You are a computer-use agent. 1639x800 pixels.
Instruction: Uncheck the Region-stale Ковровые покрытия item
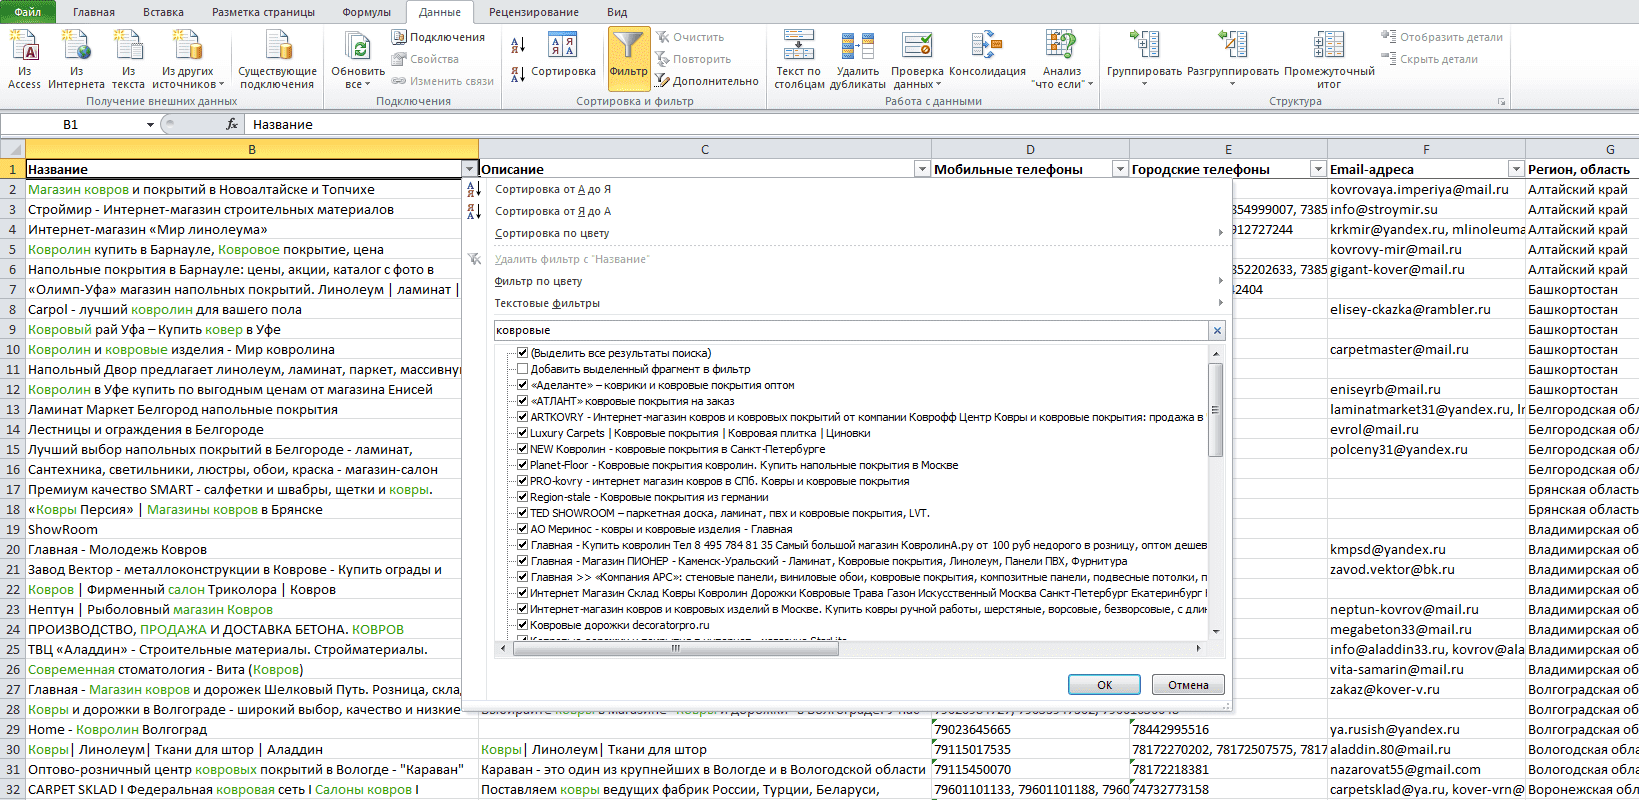tap(522, 497)
